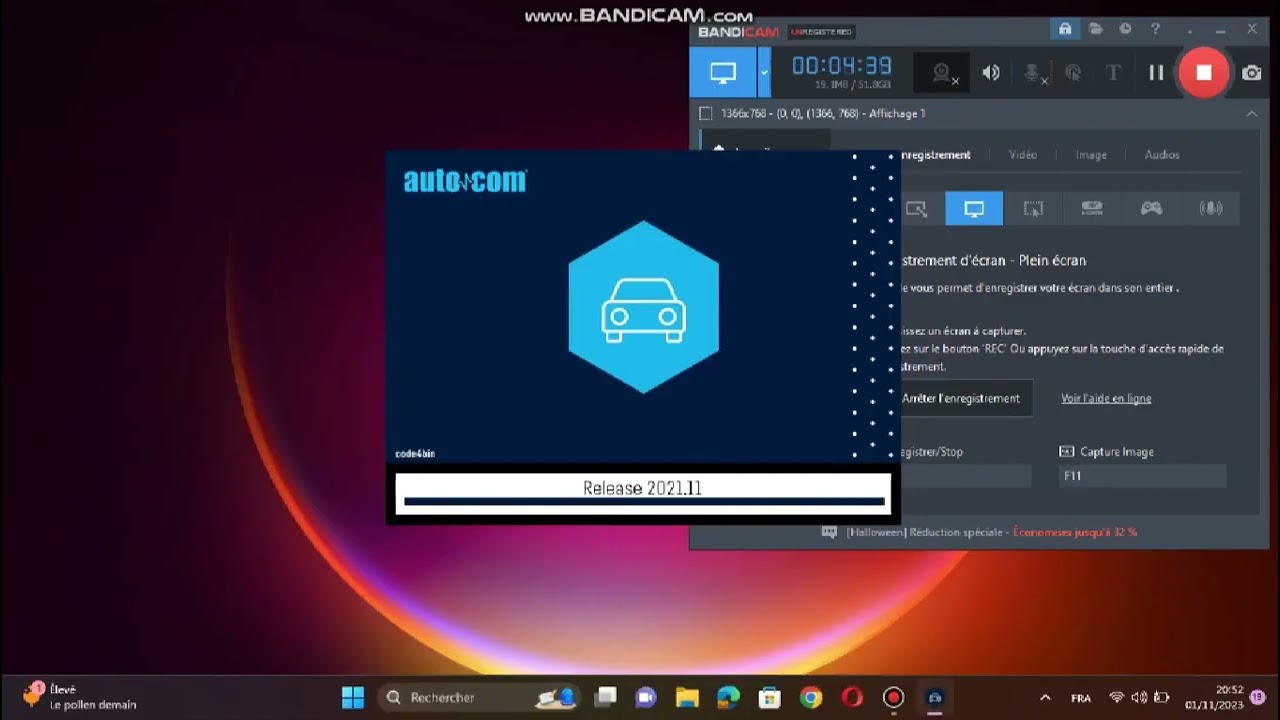Image resolution: width=1280 pixels, height=720 pixels.
Task: Toggle mouse click effect icon in Bandicam
Action: click(1073, 72)
